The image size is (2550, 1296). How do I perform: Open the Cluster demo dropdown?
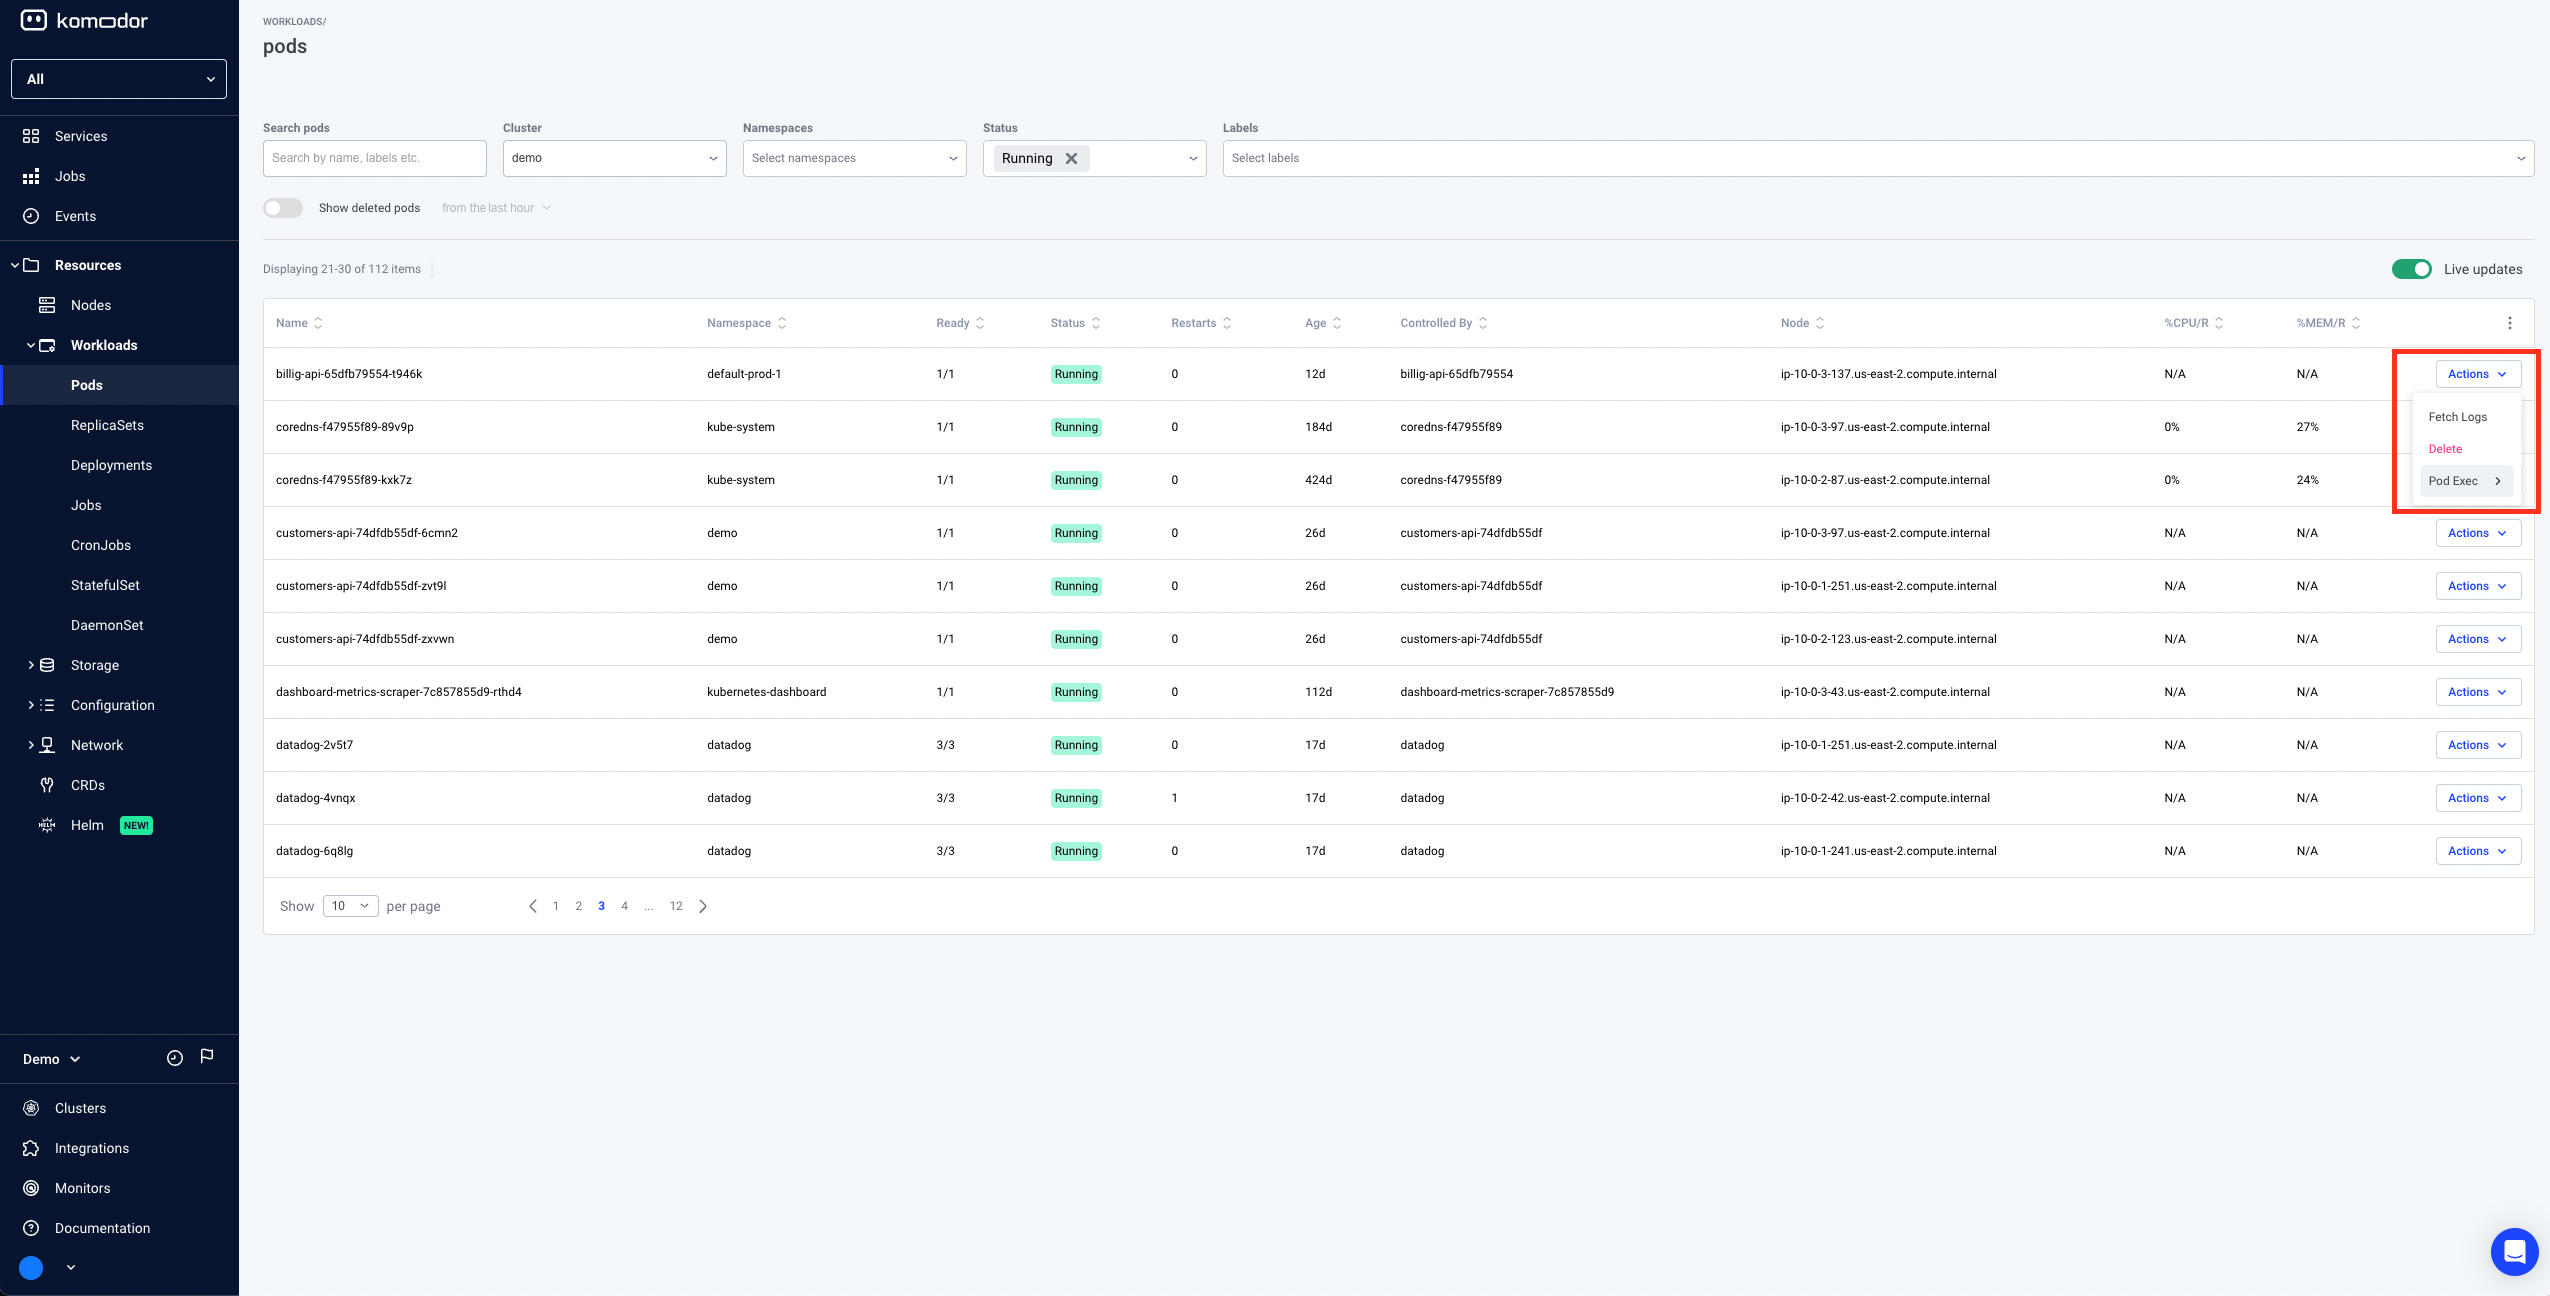click(x=615, y=158)
